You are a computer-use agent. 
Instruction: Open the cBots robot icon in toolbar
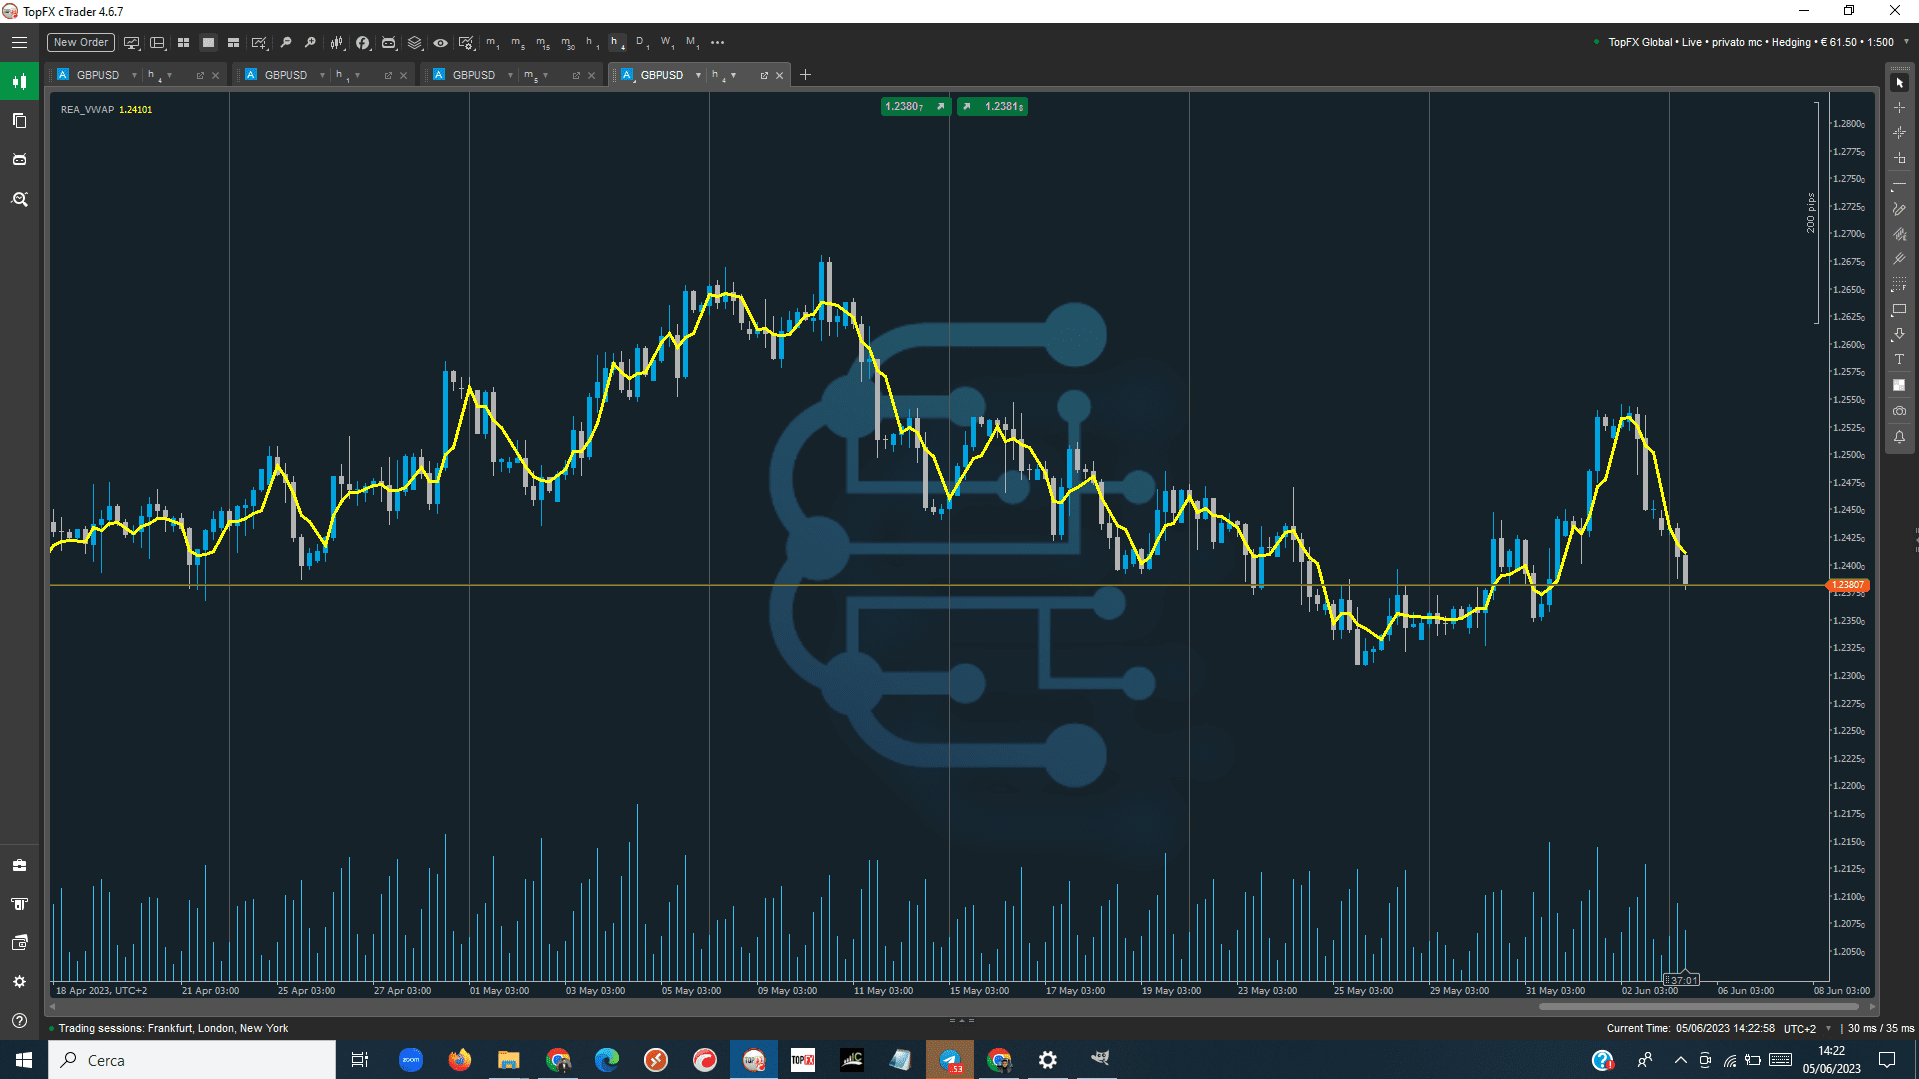(x=389, y=42)
